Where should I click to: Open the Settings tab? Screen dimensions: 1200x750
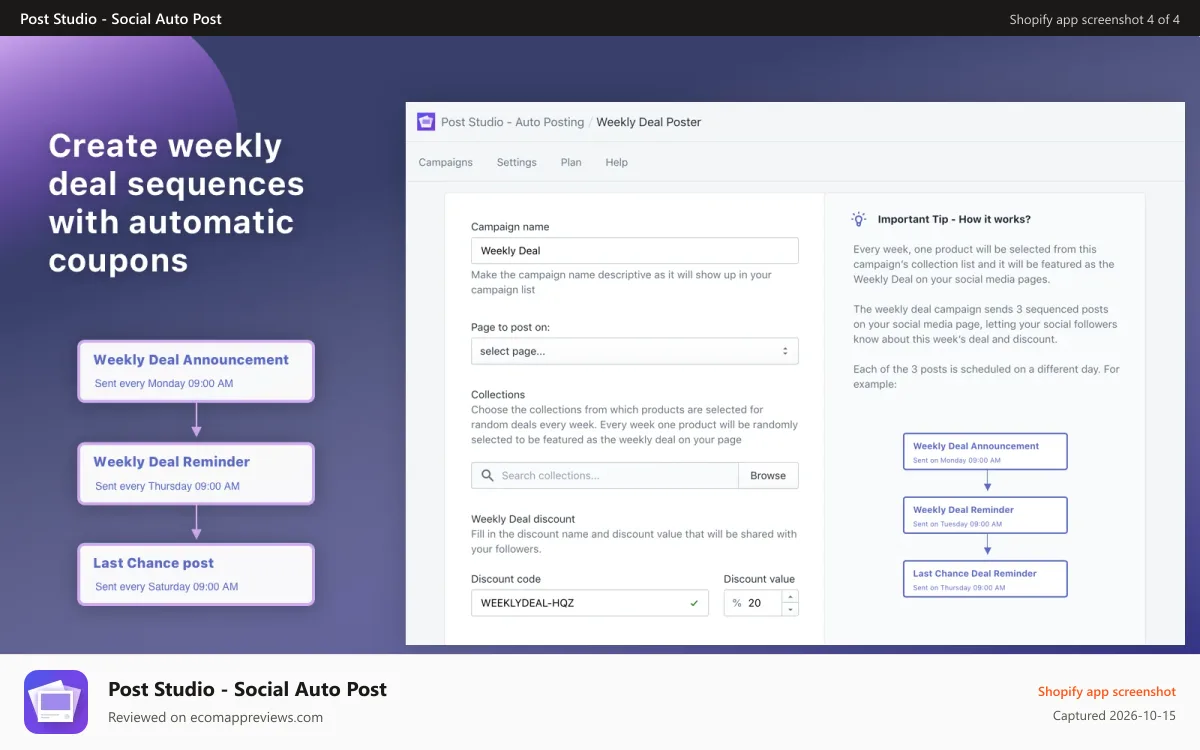click(517, 162)
